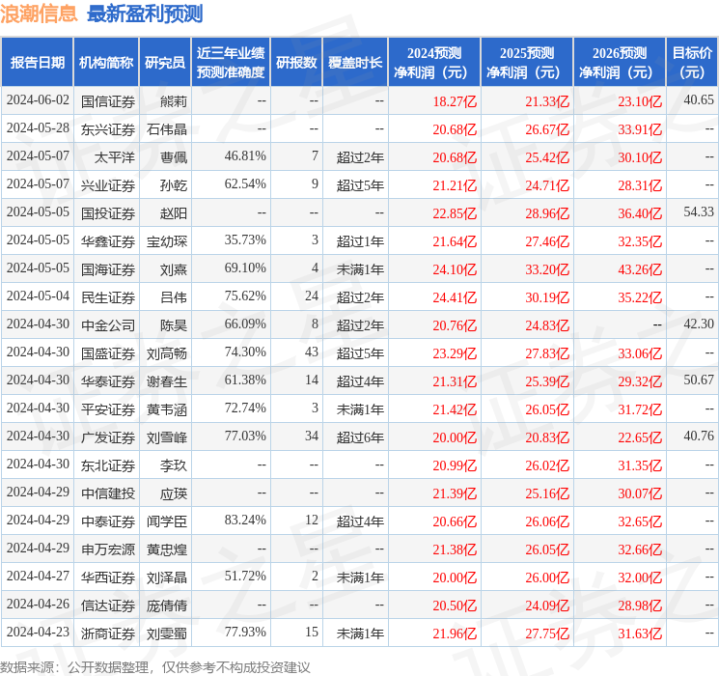Screen dimensions: 719x676
Task: Select the 平安证券 institution cell
Action: coord(108,409)
